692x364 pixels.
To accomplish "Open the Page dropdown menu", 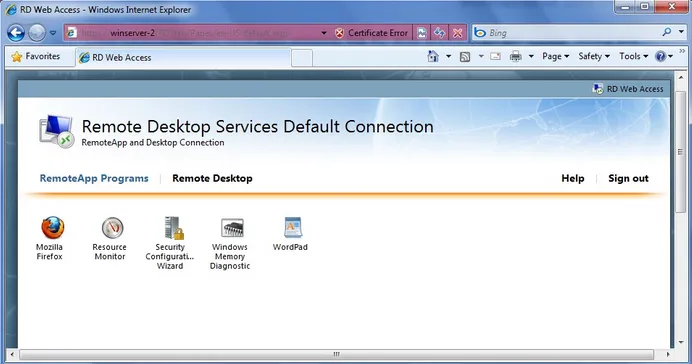I will [556, 56].
